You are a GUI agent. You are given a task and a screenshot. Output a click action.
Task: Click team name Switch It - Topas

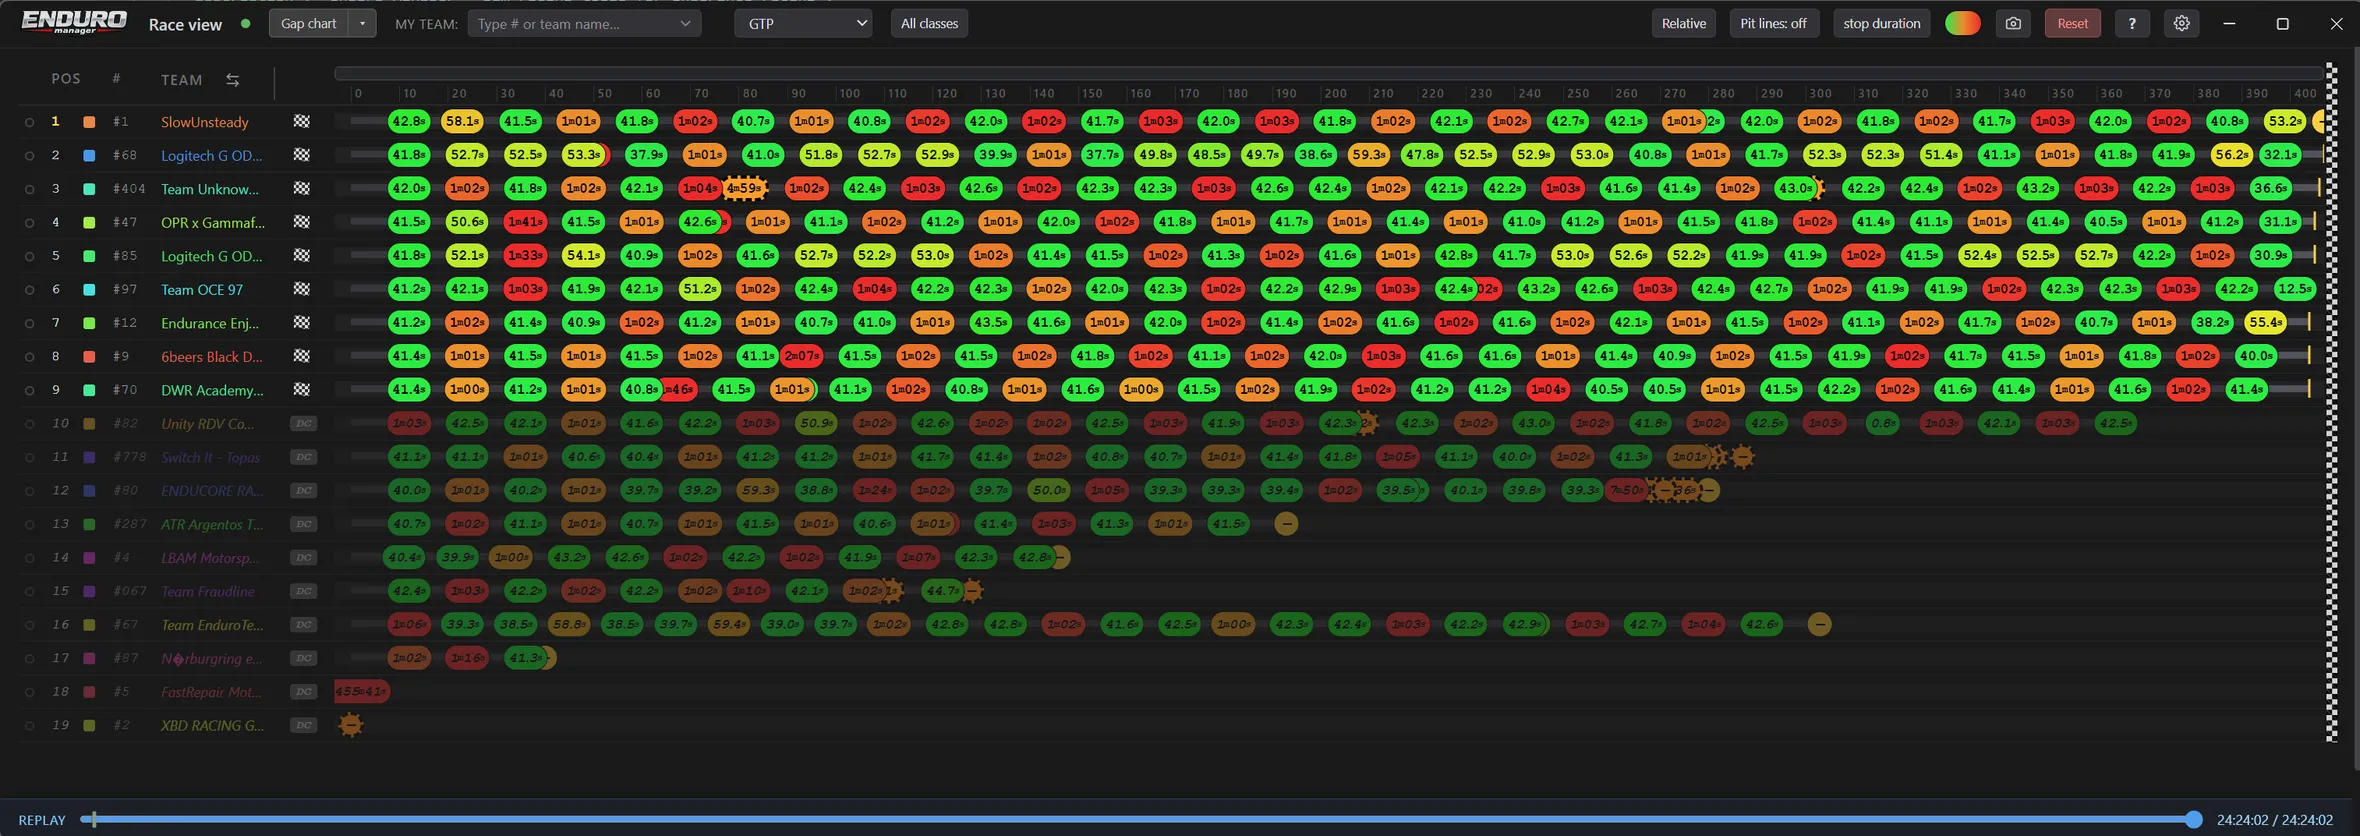click(x=211, y=457)
